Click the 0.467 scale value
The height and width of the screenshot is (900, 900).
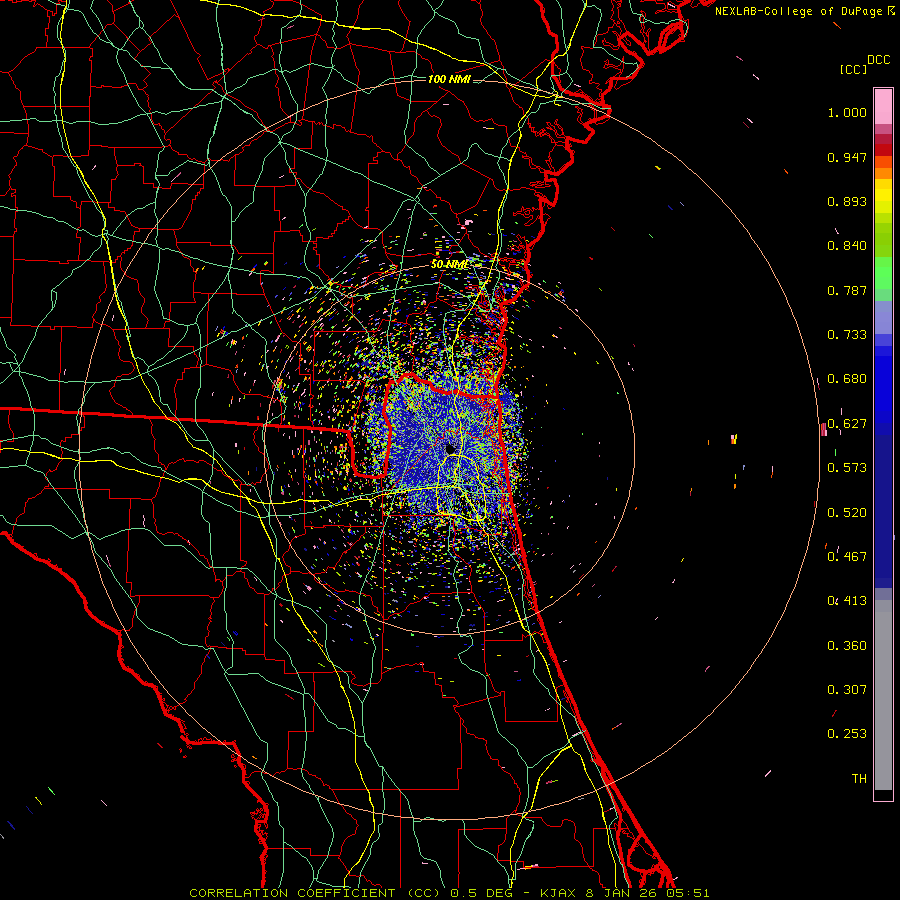(847, 557)
